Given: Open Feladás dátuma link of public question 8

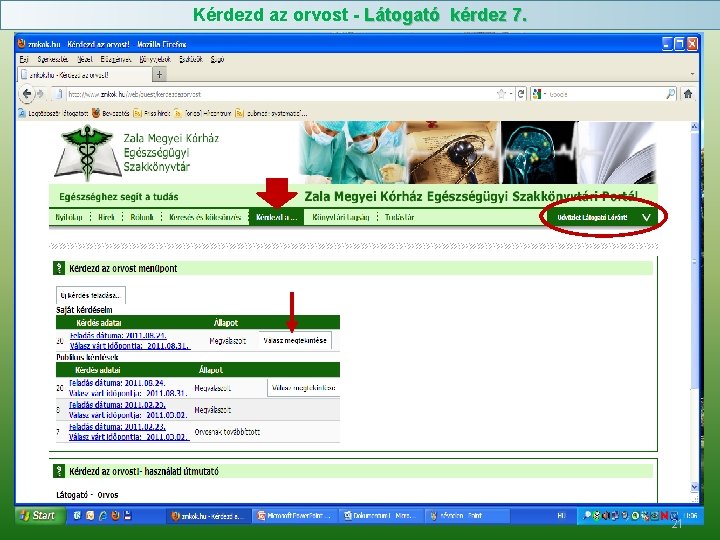Looking at the screenshot, I should (x=118, y=405).
